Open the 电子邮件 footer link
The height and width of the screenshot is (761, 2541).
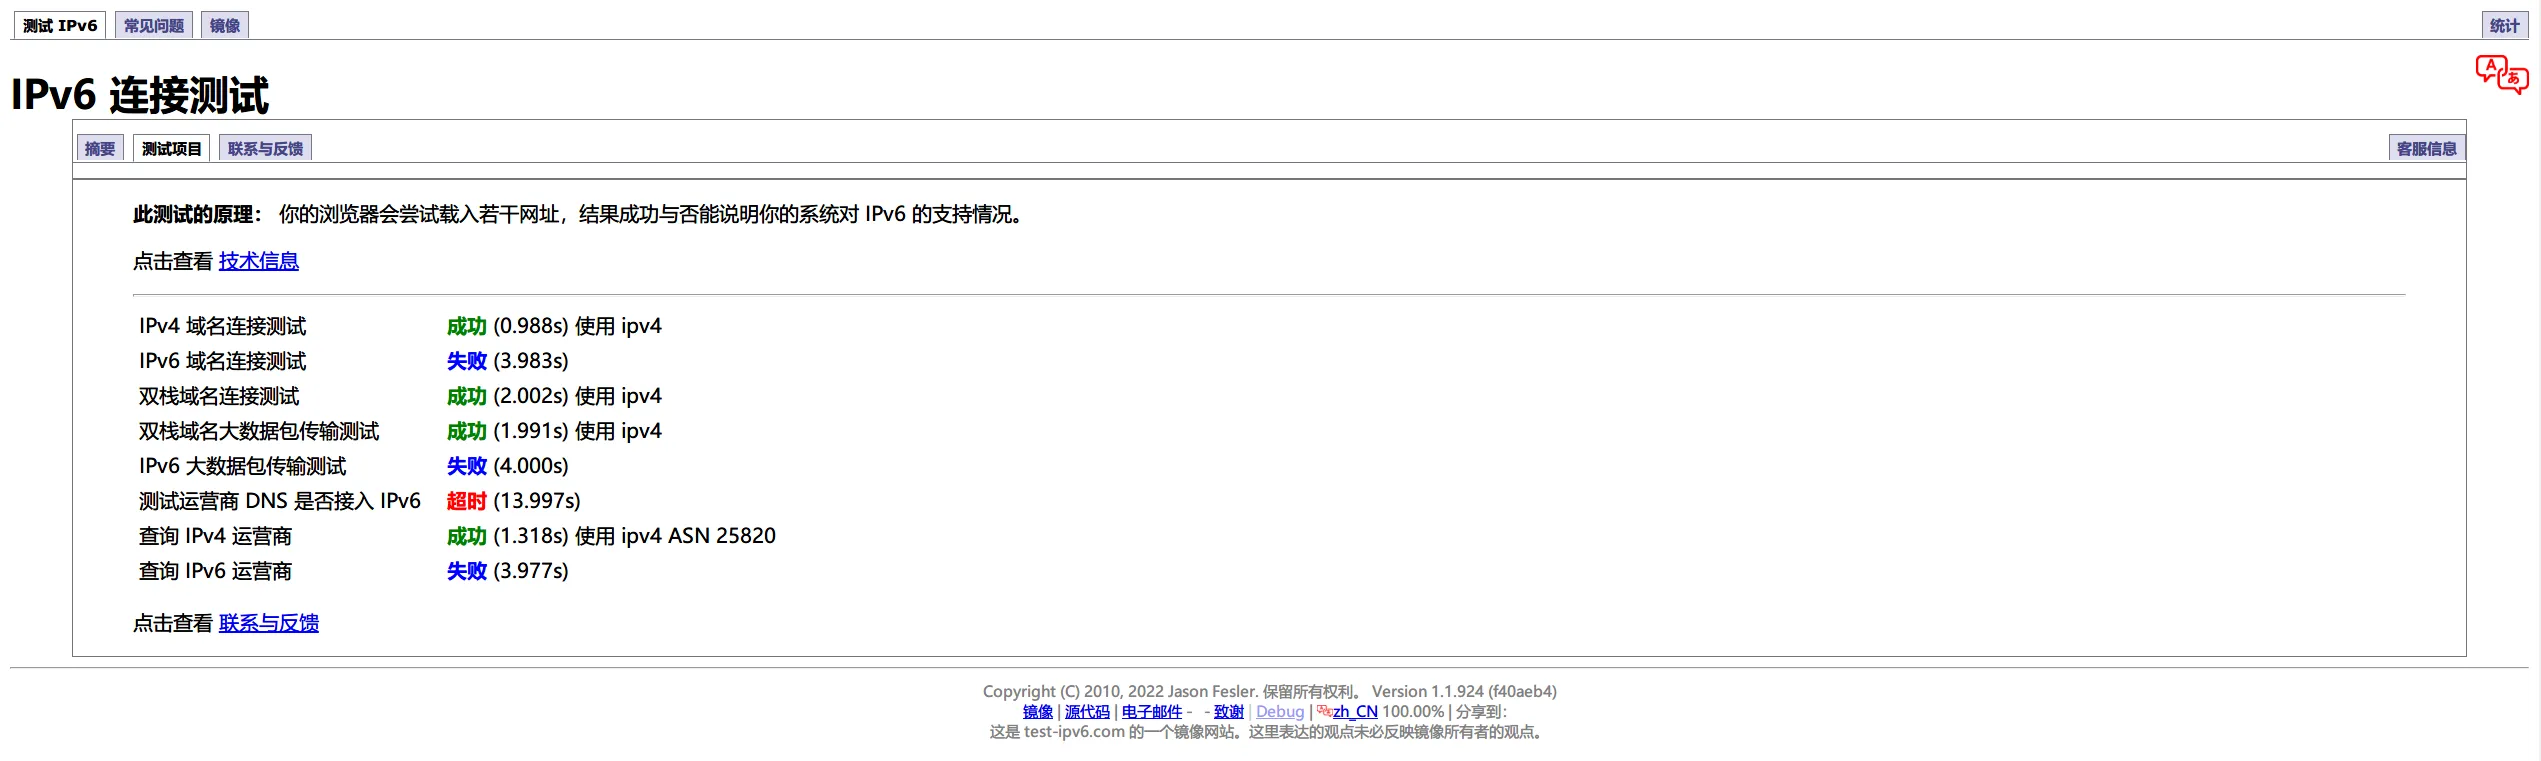1152,712
